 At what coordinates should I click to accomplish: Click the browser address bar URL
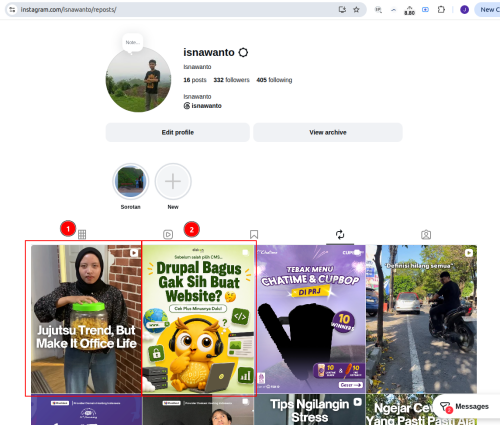click(68, 10)
